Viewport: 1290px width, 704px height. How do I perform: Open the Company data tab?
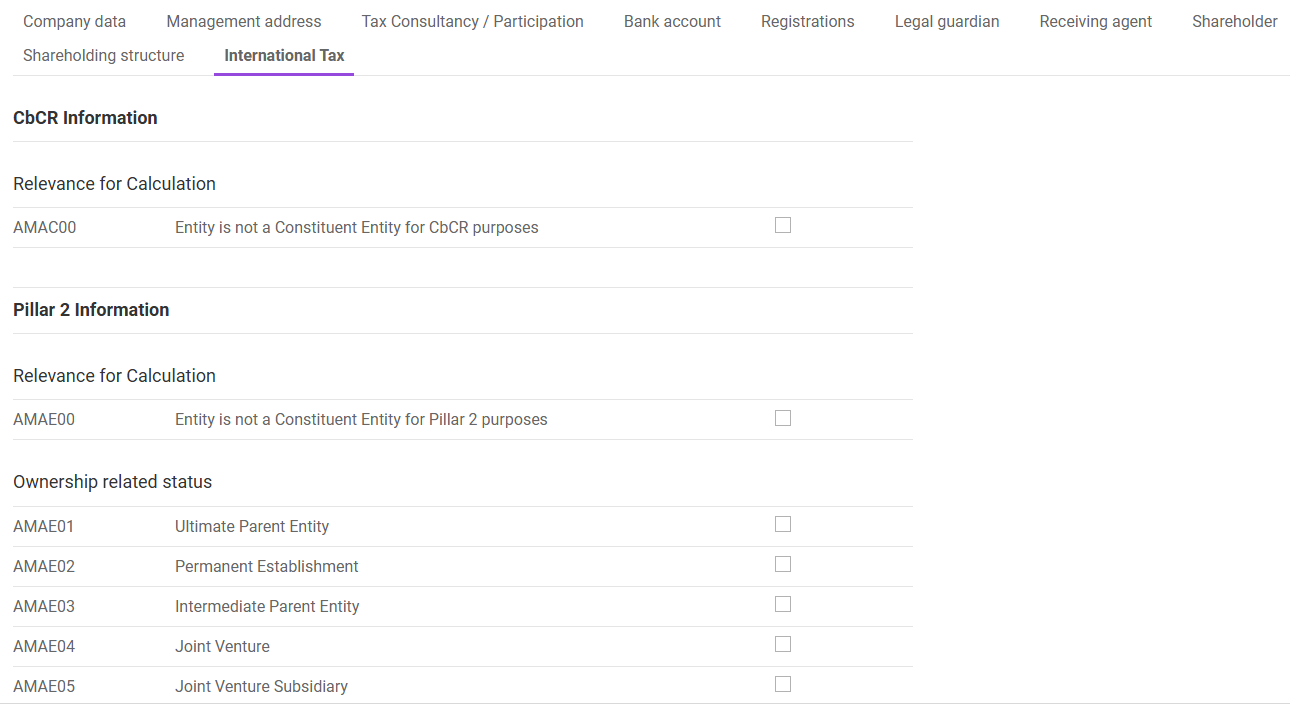[x=74, y=21]
